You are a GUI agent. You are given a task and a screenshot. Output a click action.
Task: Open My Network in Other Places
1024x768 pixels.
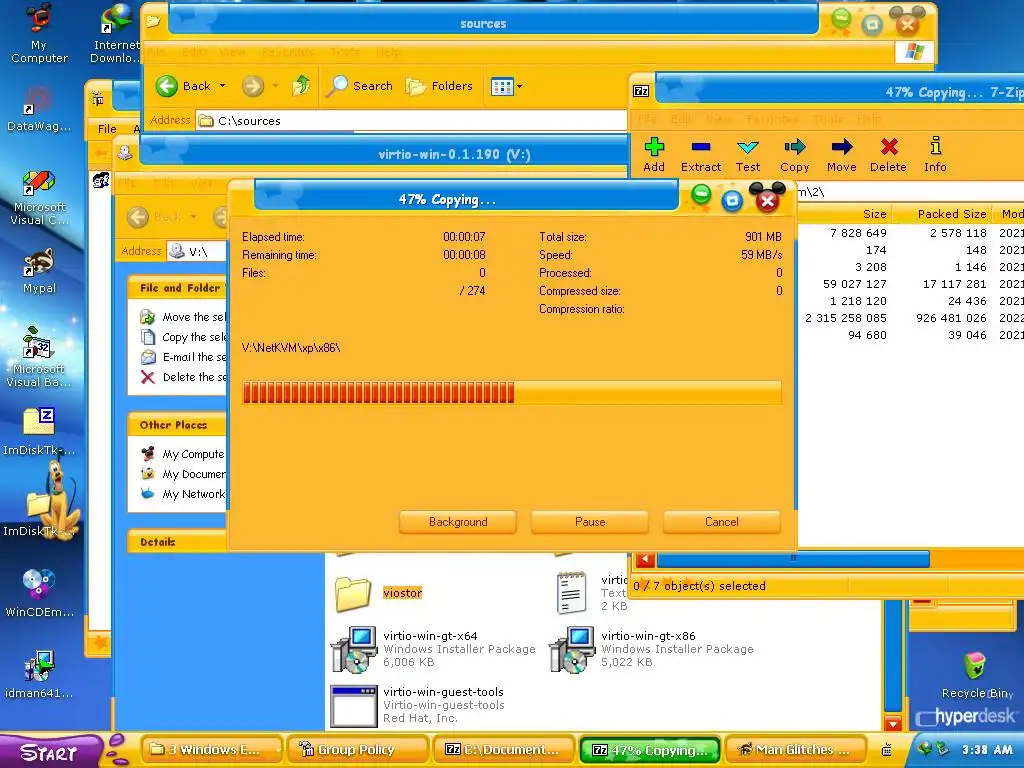click(x=183, y=494)
